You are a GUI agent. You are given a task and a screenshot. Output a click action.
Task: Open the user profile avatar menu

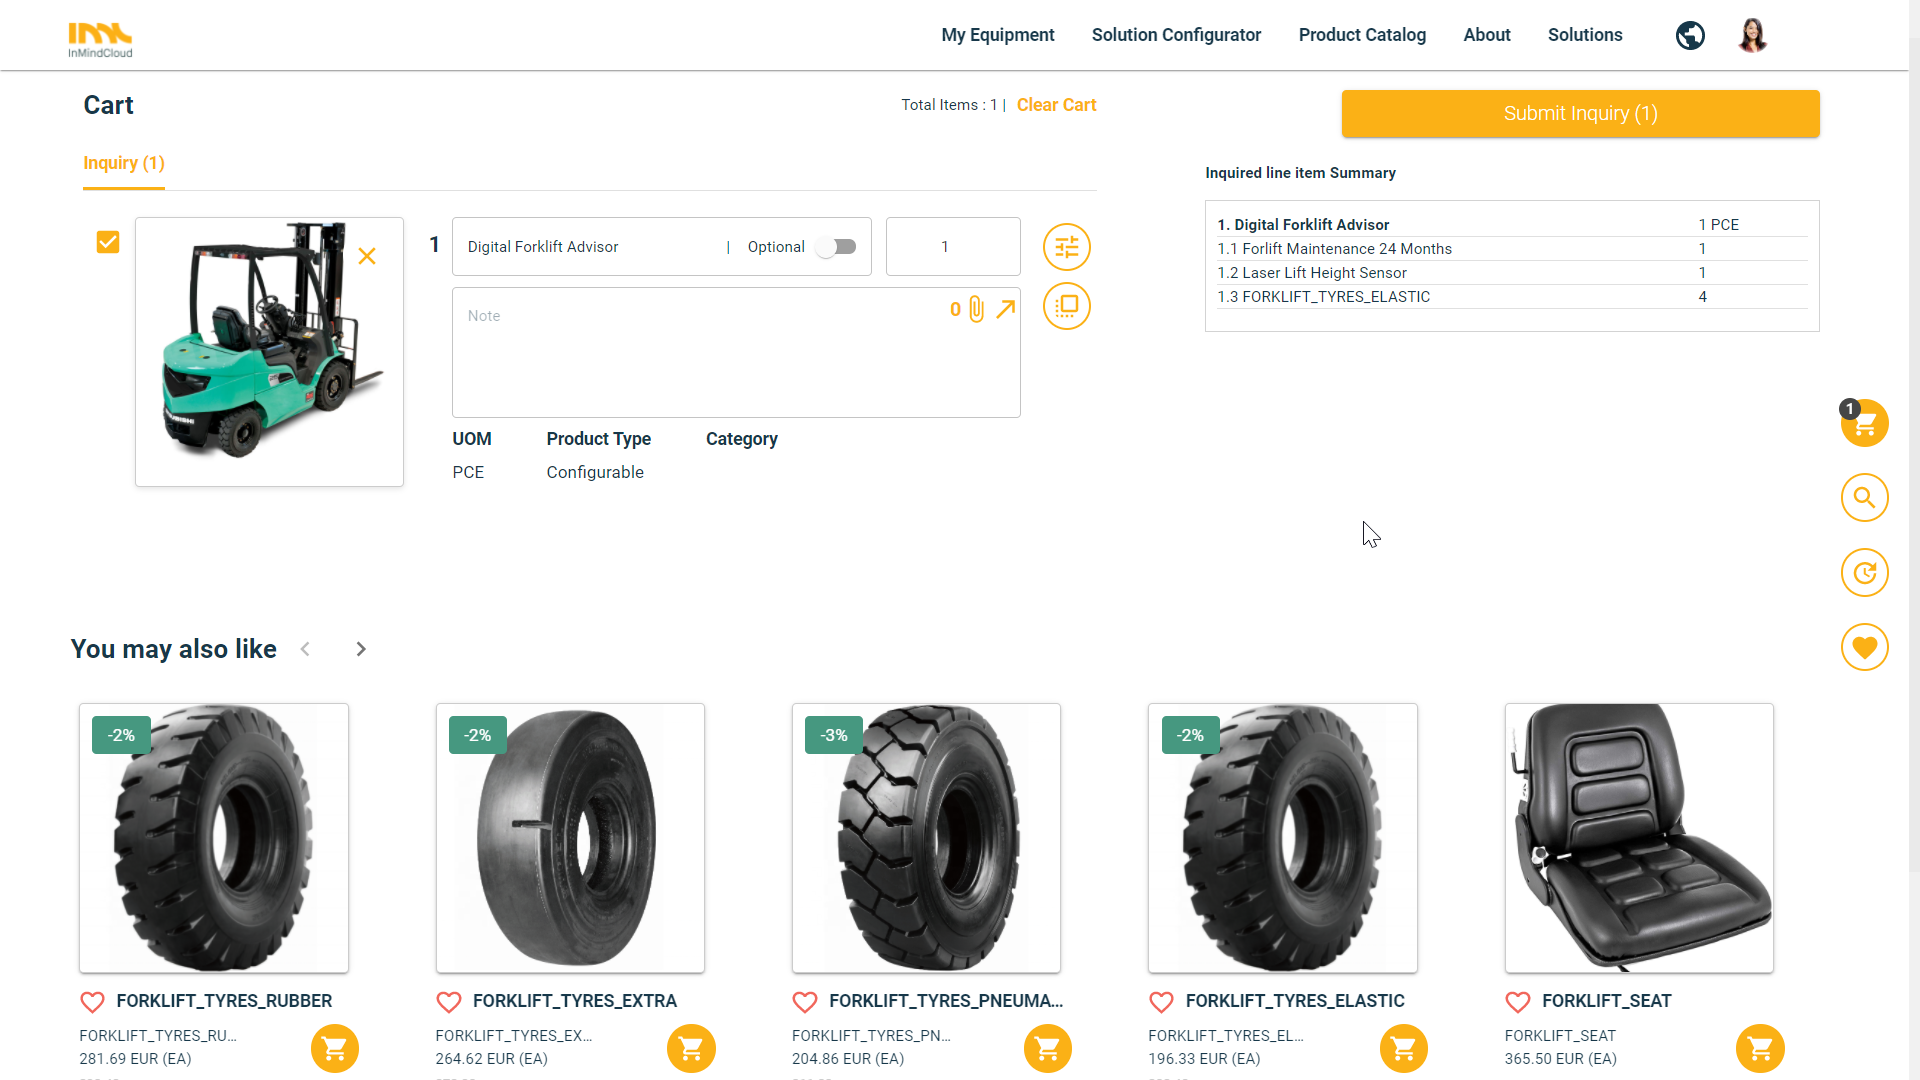[1752, 36]
